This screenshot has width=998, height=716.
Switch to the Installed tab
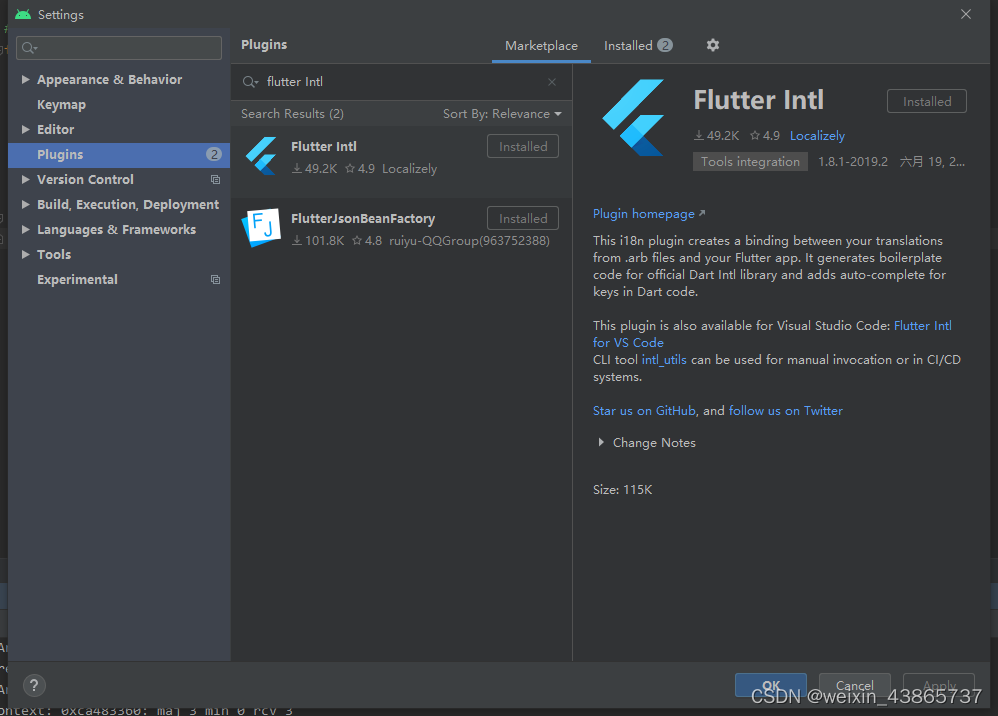tap(631, 45)
